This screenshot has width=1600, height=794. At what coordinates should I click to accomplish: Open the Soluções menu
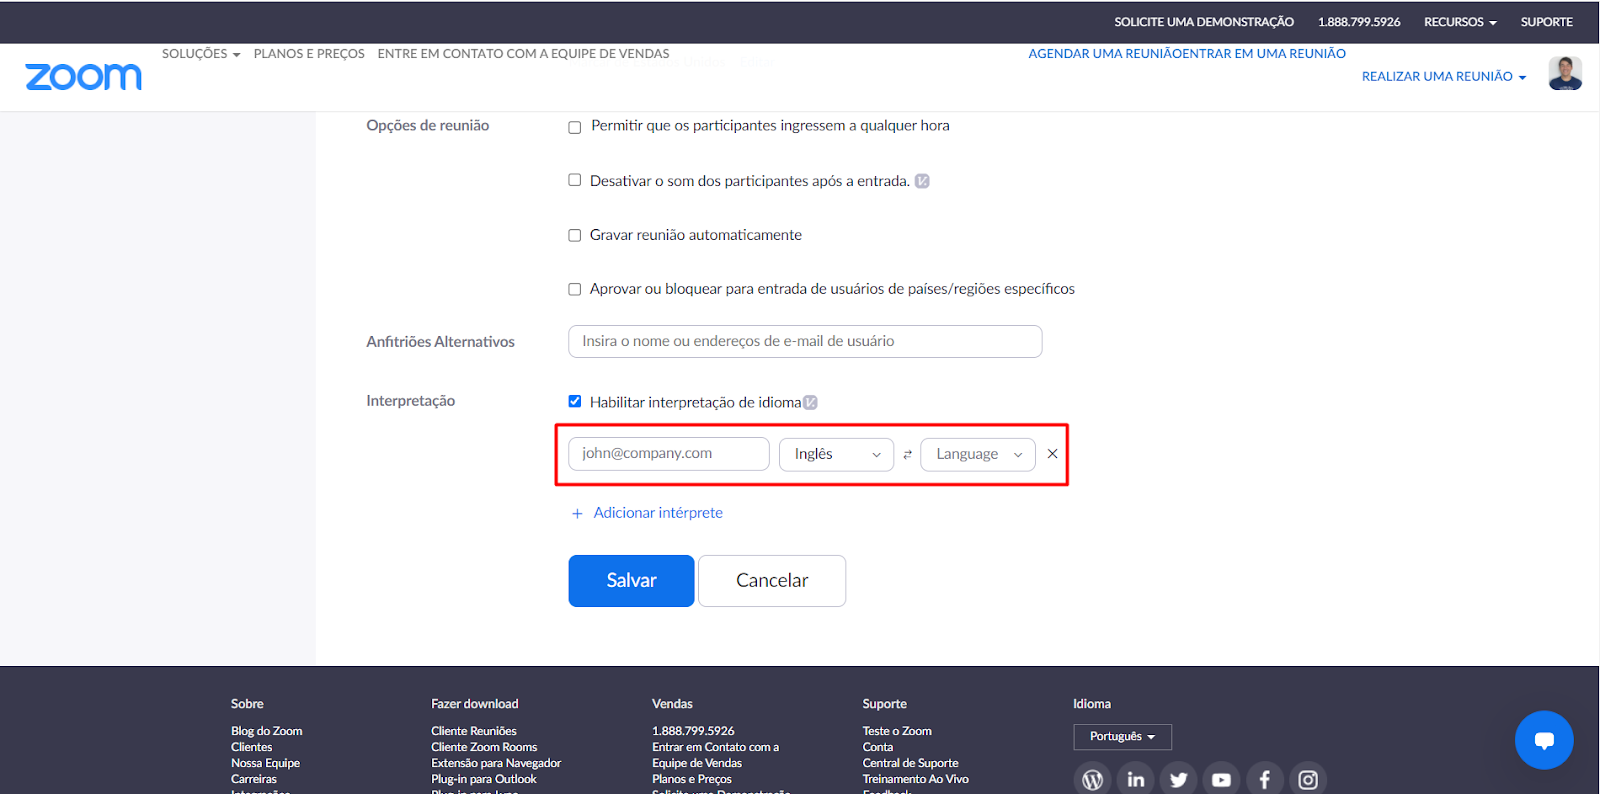(201, 54)
